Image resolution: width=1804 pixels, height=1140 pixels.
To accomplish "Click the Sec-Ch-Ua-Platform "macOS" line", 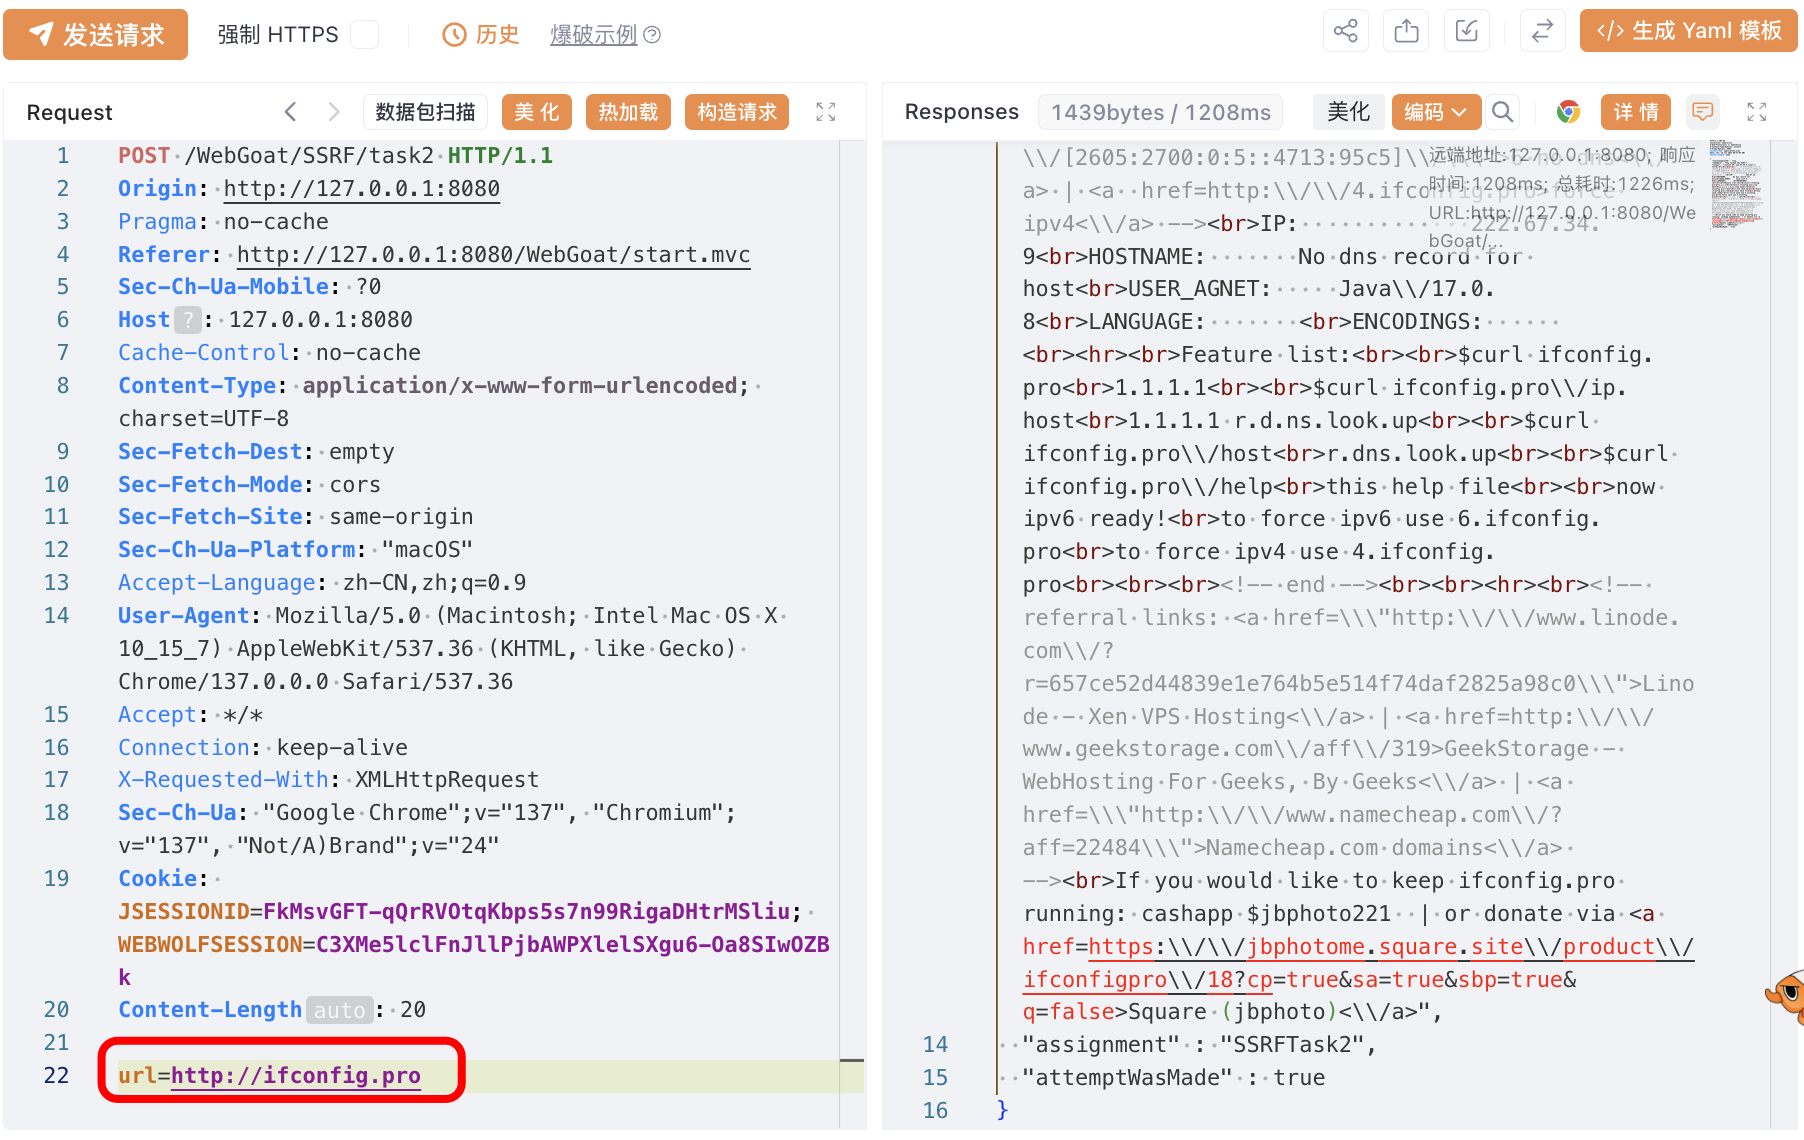I will pyautogui.click(x=296, y=550).
